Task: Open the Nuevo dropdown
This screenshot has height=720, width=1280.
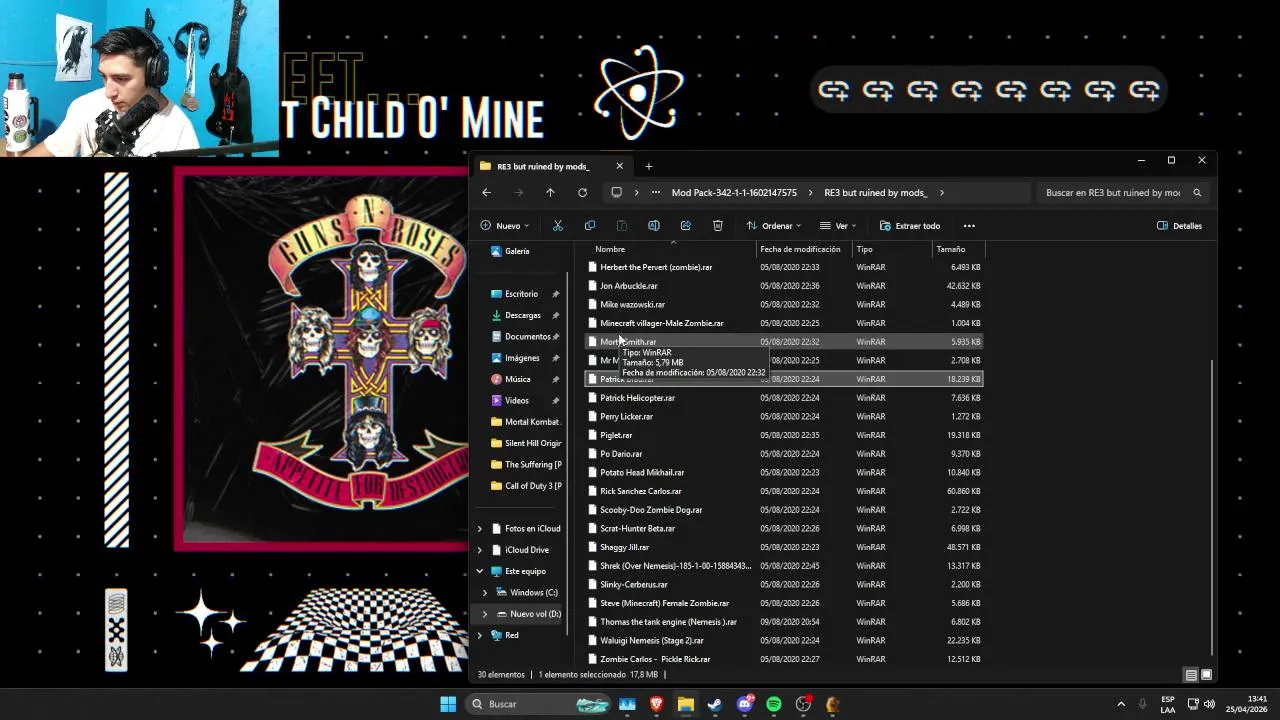Action: coord(505,226)
